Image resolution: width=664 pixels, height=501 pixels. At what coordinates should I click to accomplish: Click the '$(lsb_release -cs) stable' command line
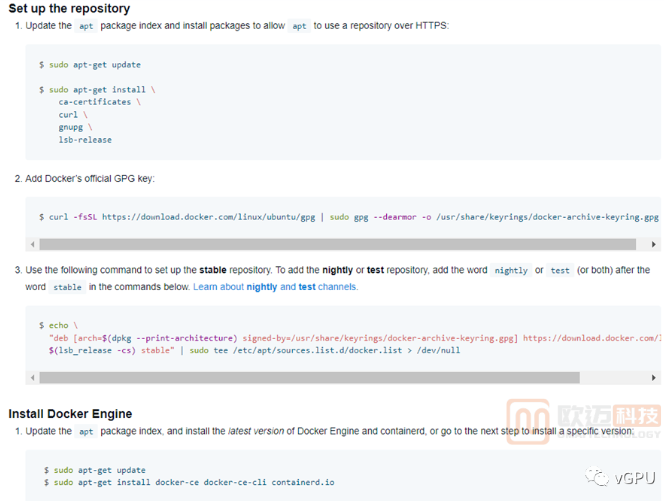(x=254, y=350)
